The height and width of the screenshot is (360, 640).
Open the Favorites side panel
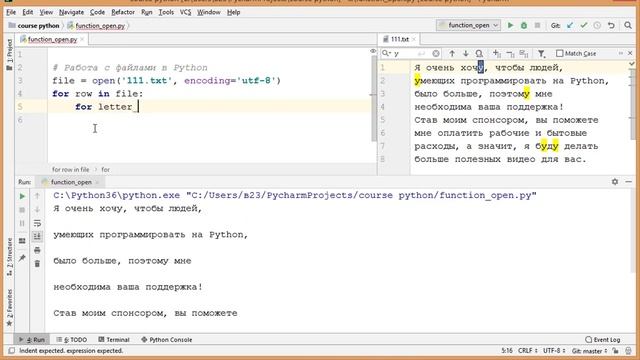[9, 308]
